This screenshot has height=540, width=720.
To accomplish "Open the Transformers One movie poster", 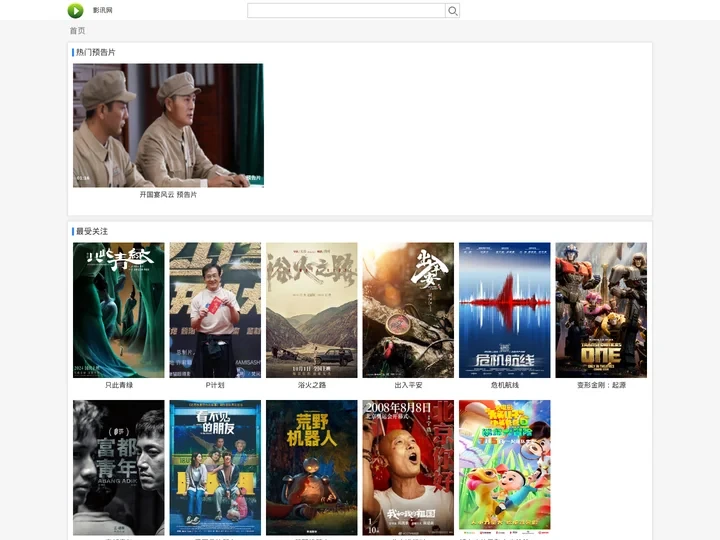I will point(601,310).
